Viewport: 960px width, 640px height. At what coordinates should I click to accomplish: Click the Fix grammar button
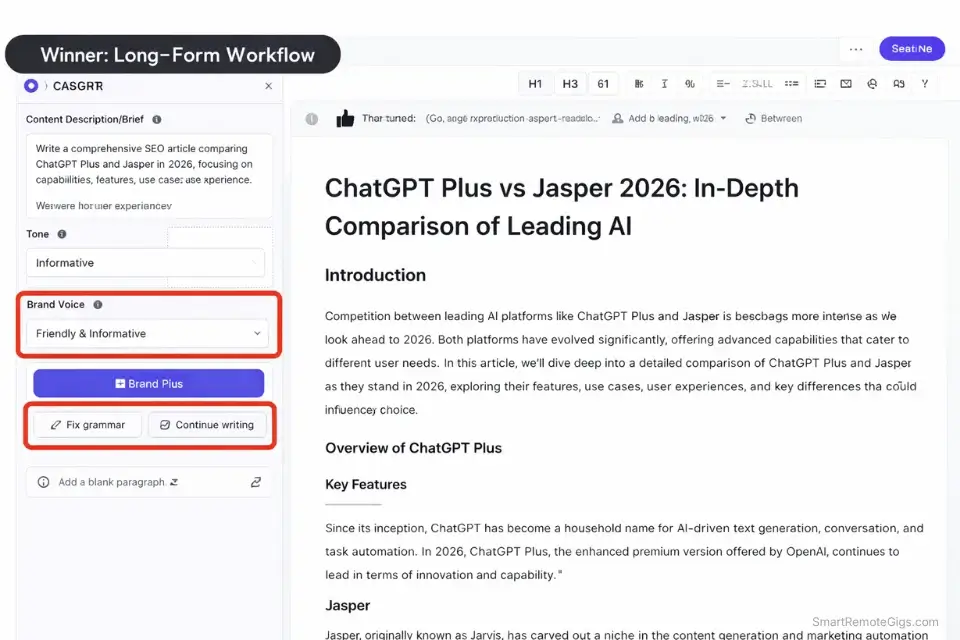tap(86, 424)
